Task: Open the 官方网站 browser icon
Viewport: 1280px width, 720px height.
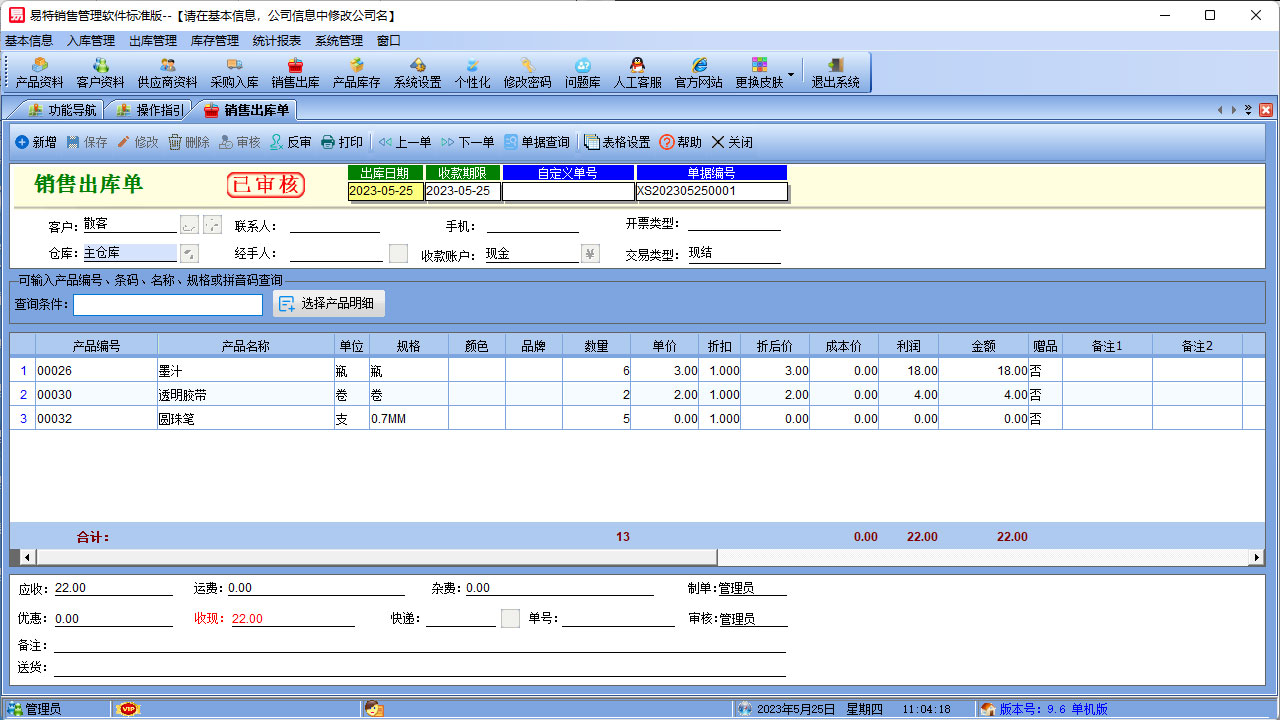Action: (698, 72)
